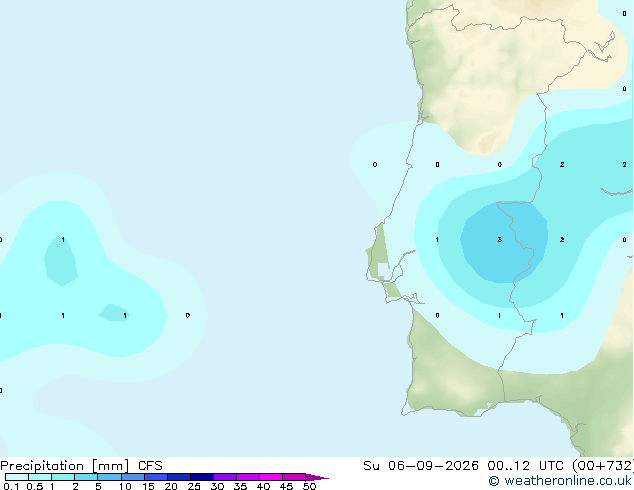This screenshot has height=490, width=634.
Task: Click the '3' precipitation value on the map
Action: [499, 240]
